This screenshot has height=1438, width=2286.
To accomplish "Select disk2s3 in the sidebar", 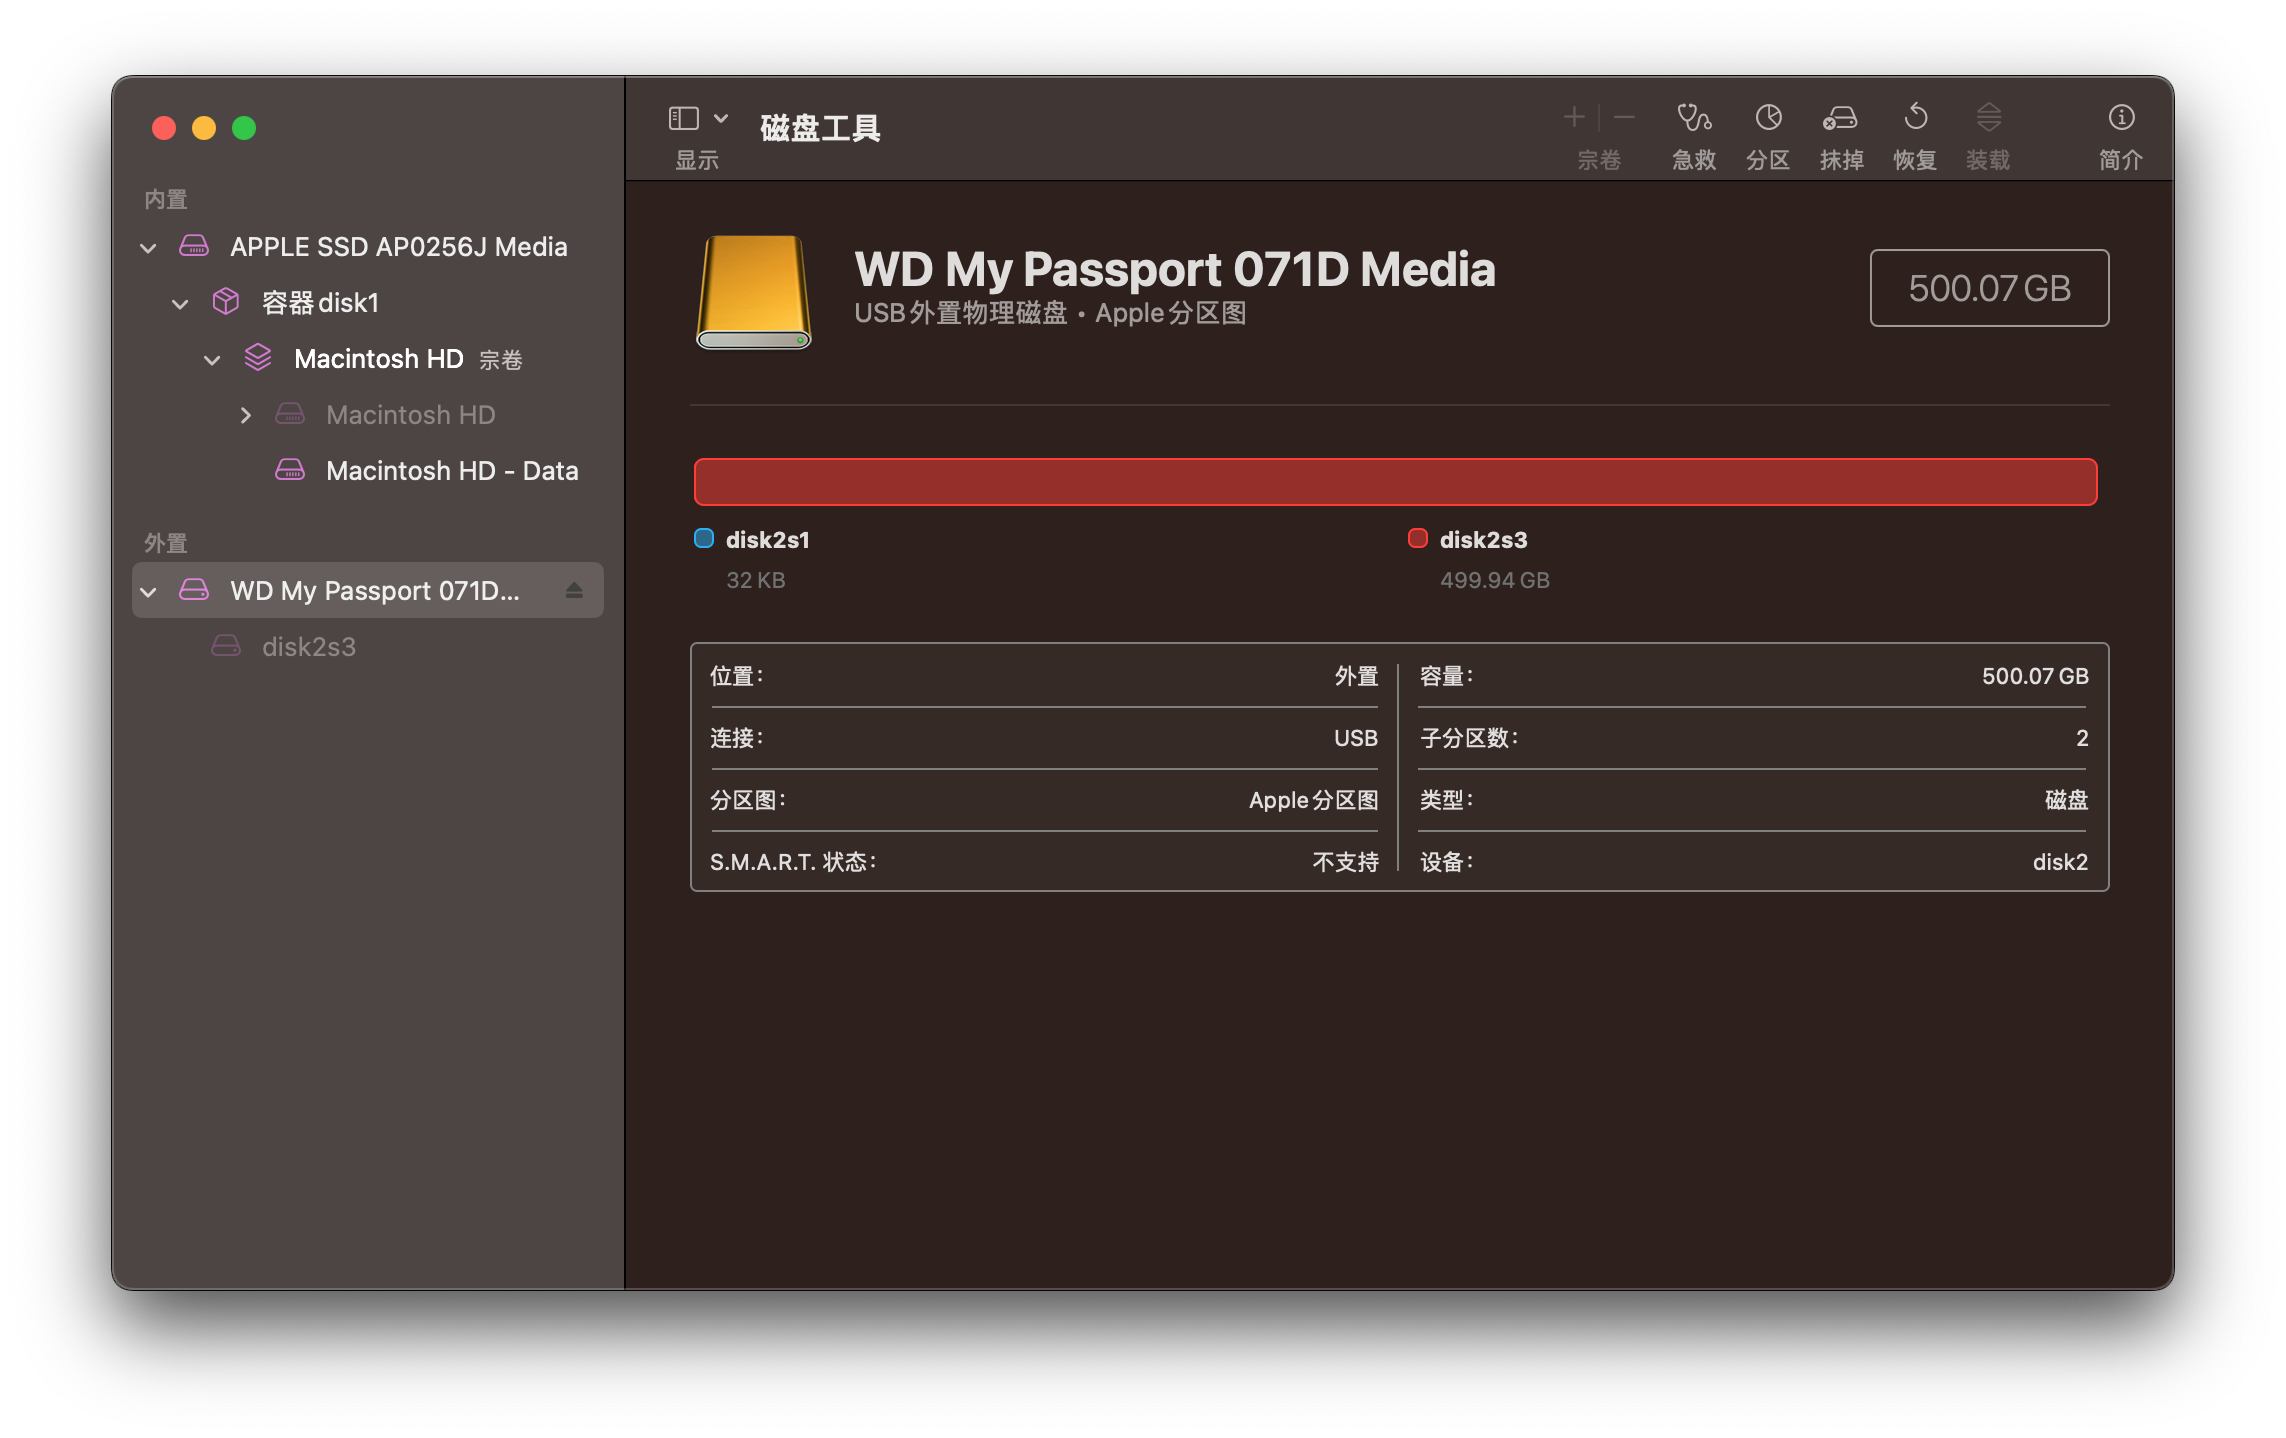I will 308,647.
